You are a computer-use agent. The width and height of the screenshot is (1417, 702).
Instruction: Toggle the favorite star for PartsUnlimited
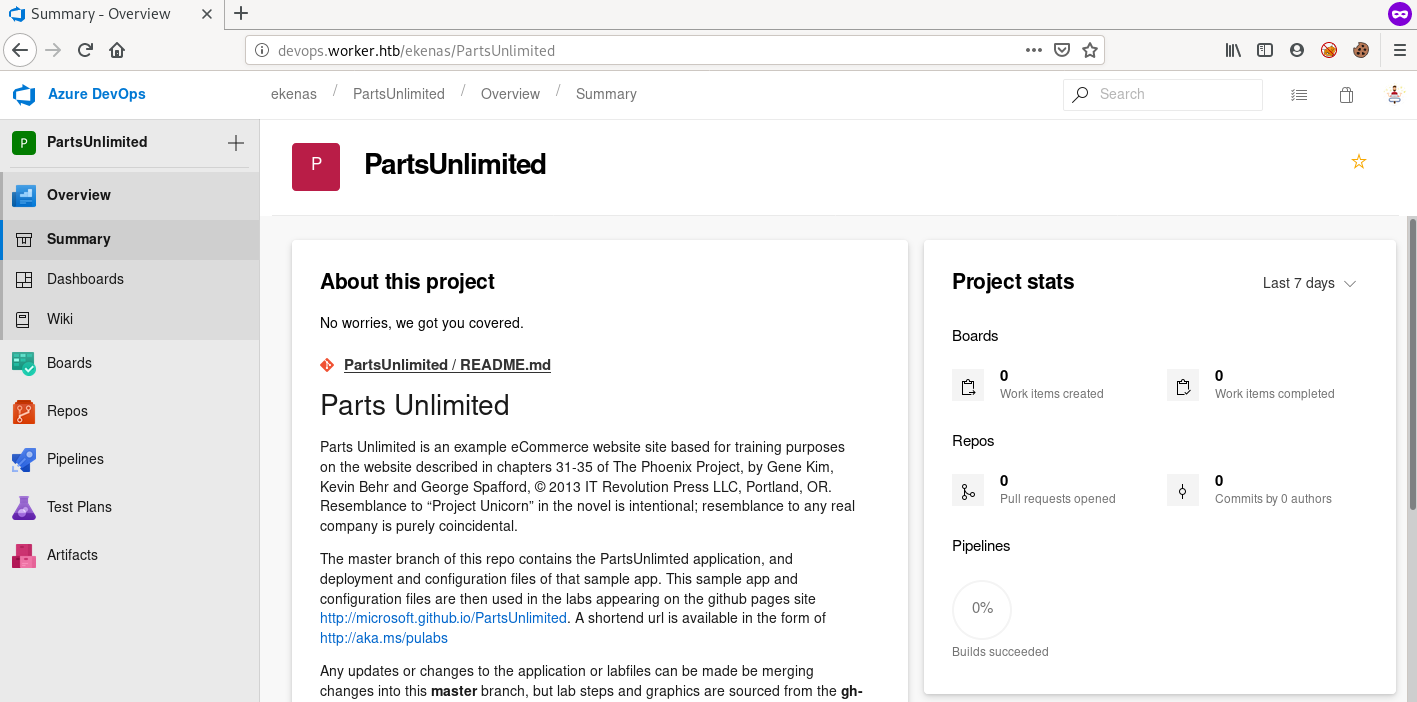tap(1358, 162)
